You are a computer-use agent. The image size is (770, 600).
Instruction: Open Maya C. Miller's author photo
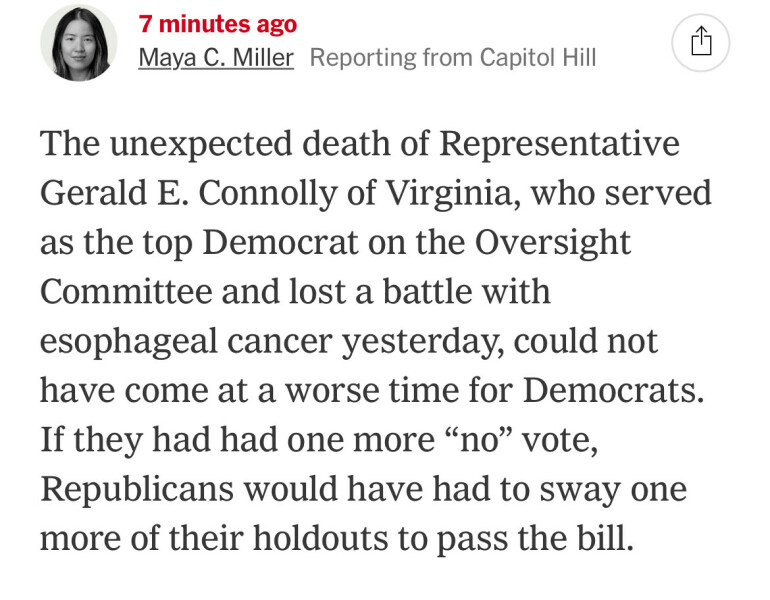(x=79, y=43)
